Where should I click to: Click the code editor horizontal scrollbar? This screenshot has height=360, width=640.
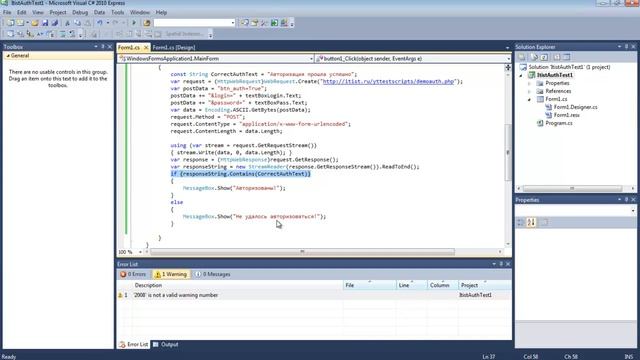(x=302, y=252)
